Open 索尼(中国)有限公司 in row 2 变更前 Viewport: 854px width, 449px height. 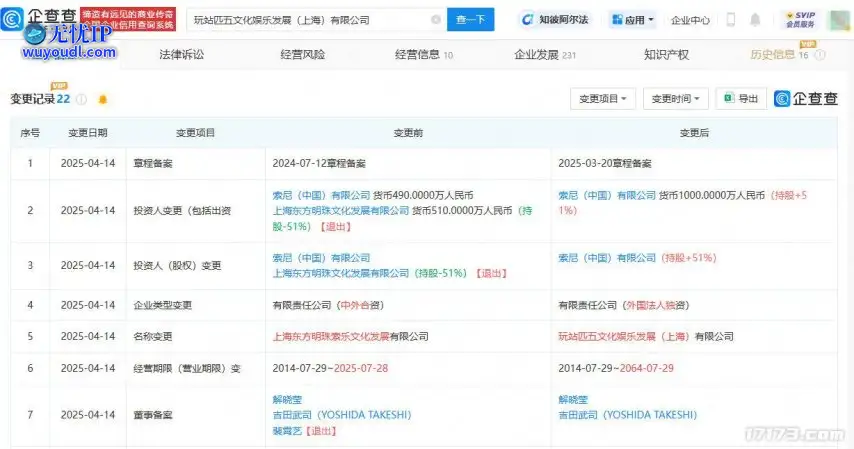pyautogui.click(x=321, y=195)
